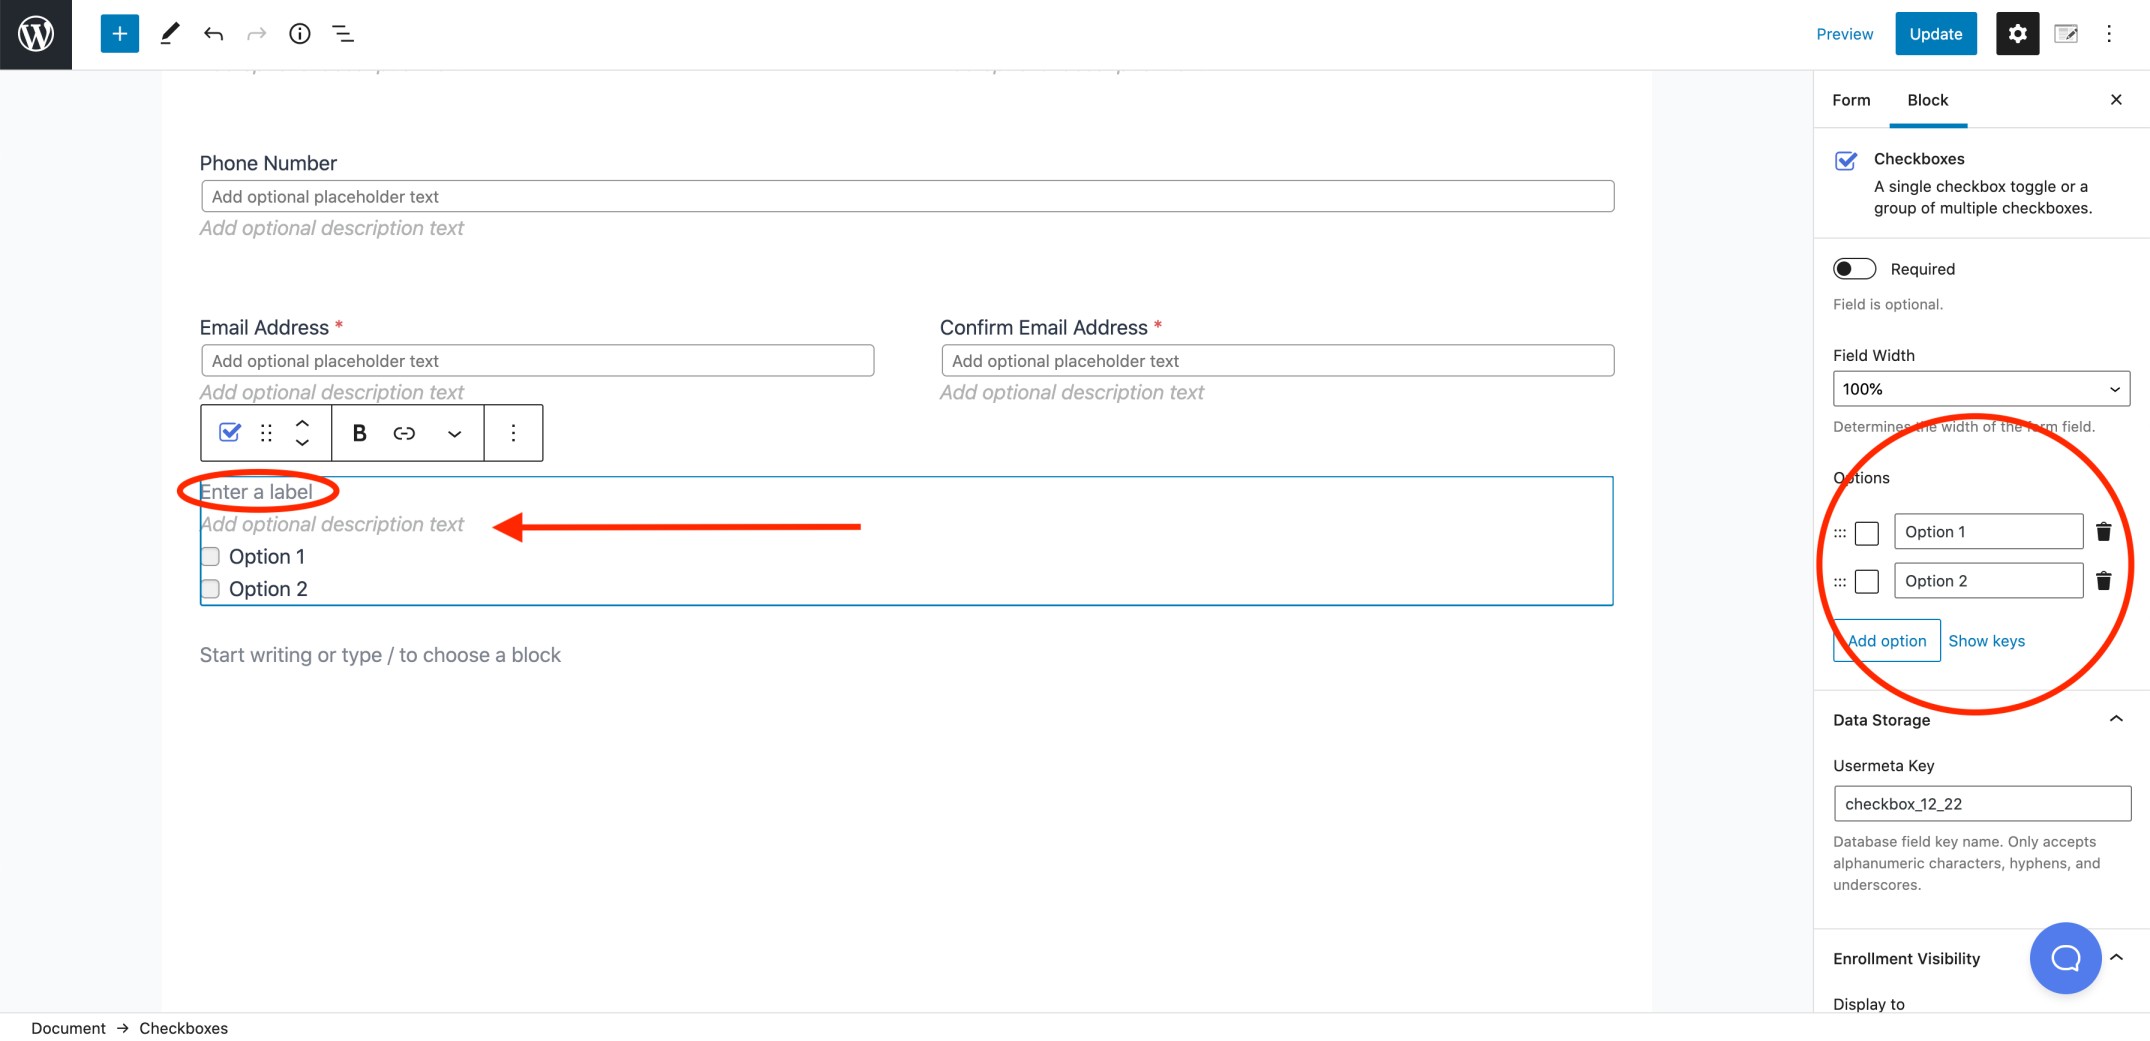The width and height of the screenshot is (2150, 1041).
Task: Redo the last undone change
Action: (257, 34)
